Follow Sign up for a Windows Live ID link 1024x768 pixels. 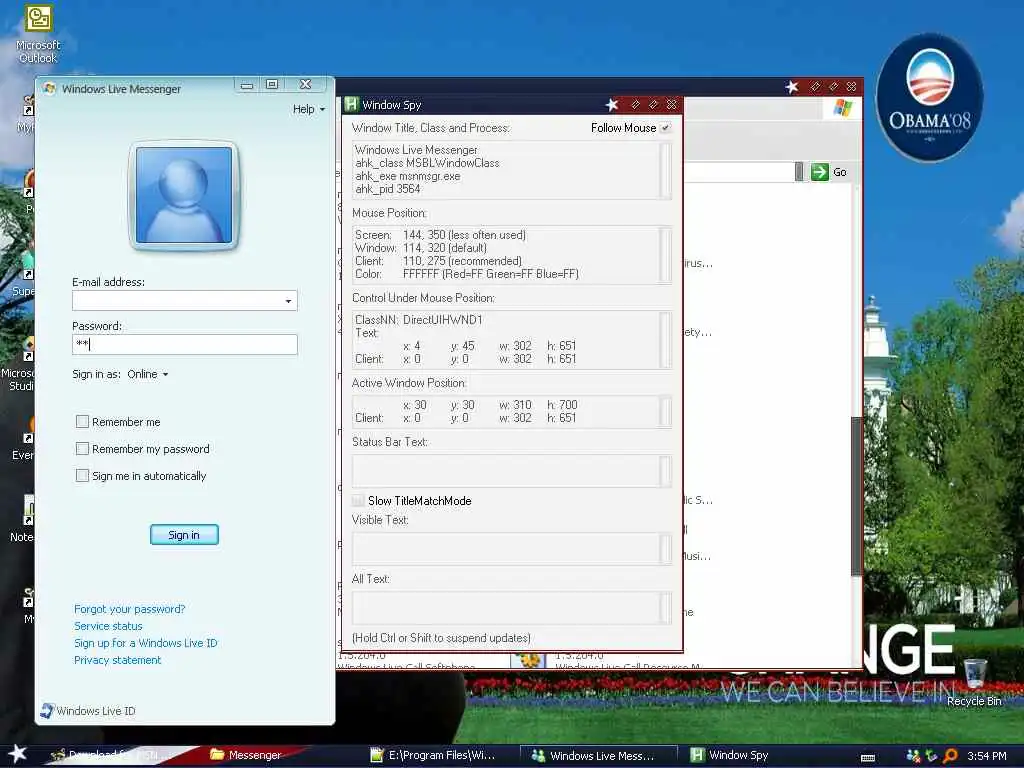(x=146, y=643)
